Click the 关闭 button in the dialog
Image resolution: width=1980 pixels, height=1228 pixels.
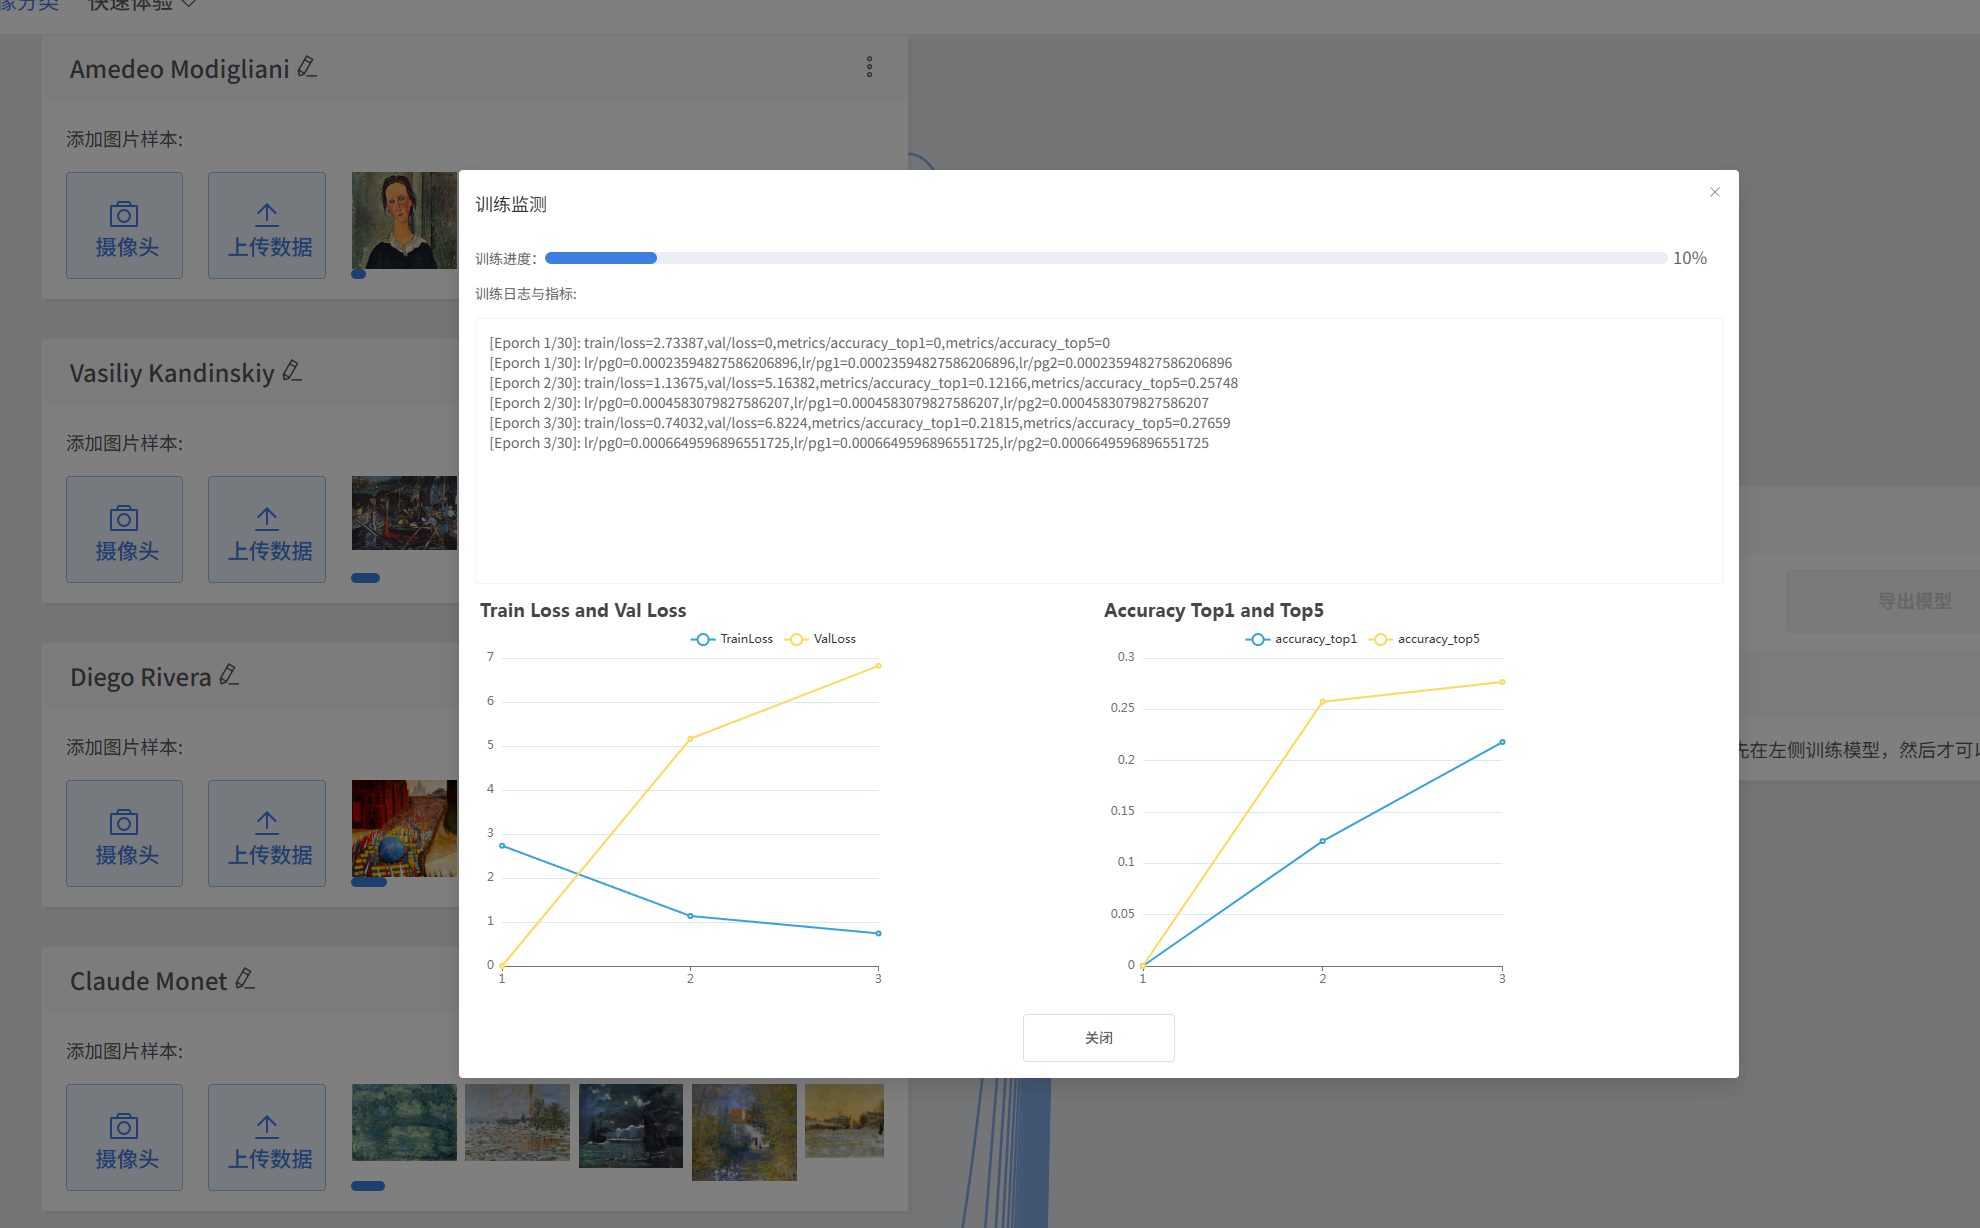tap(1098, 1038)
